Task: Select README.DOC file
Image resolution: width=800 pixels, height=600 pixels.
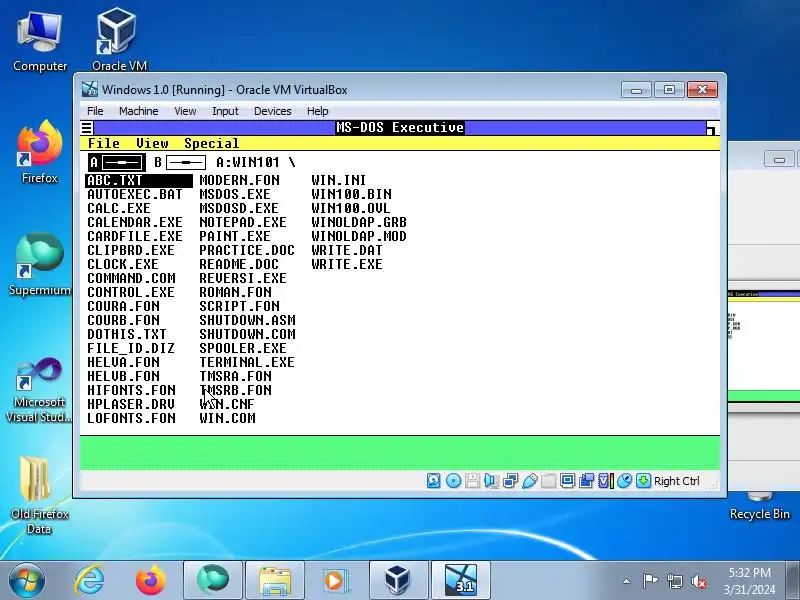Action: pos(239,264)
